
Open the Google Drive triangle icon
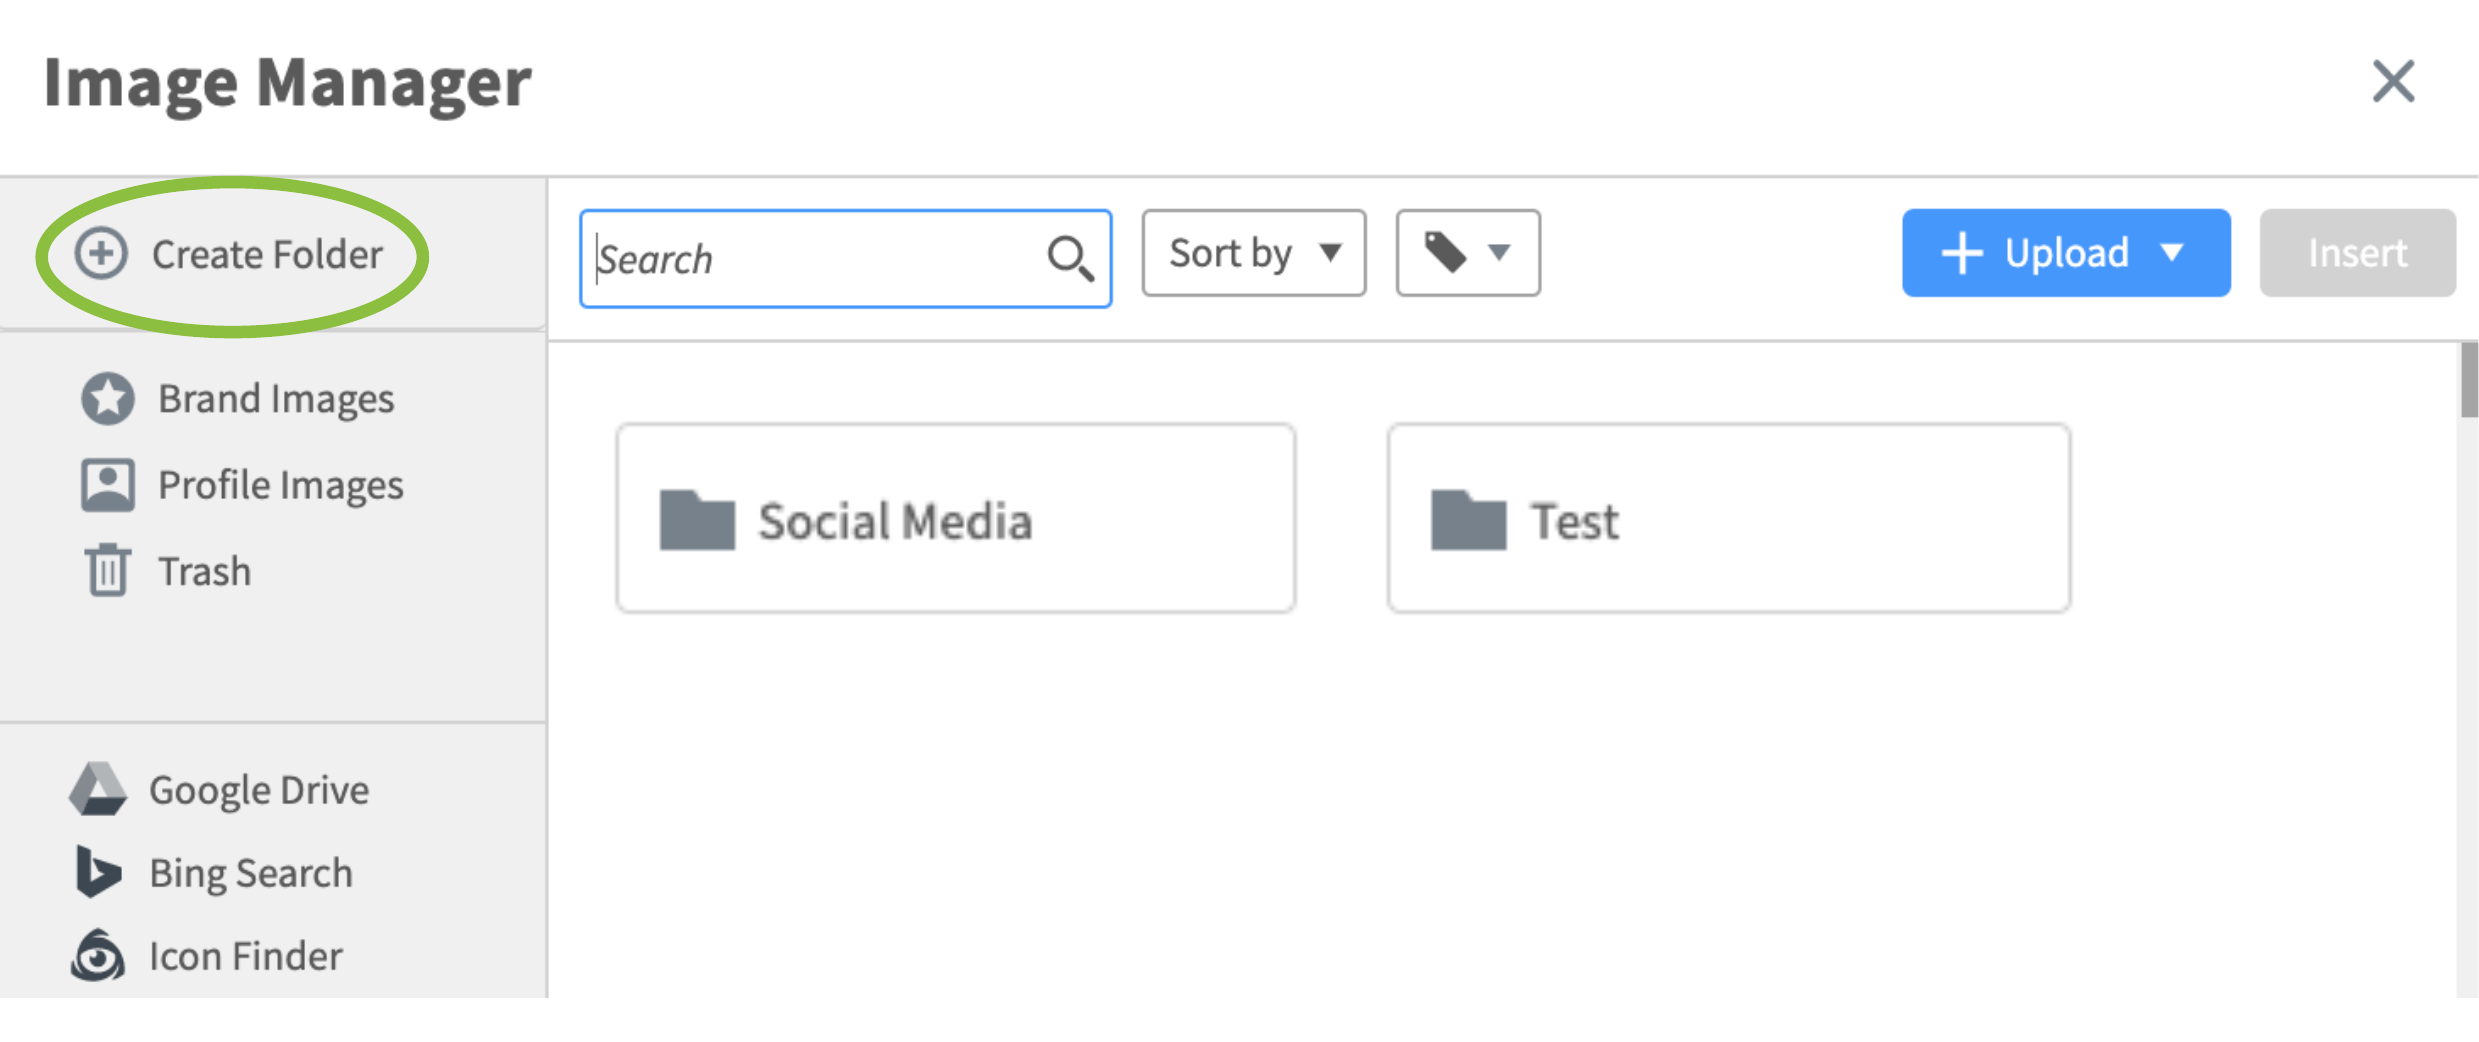click(x=98, y=788)
